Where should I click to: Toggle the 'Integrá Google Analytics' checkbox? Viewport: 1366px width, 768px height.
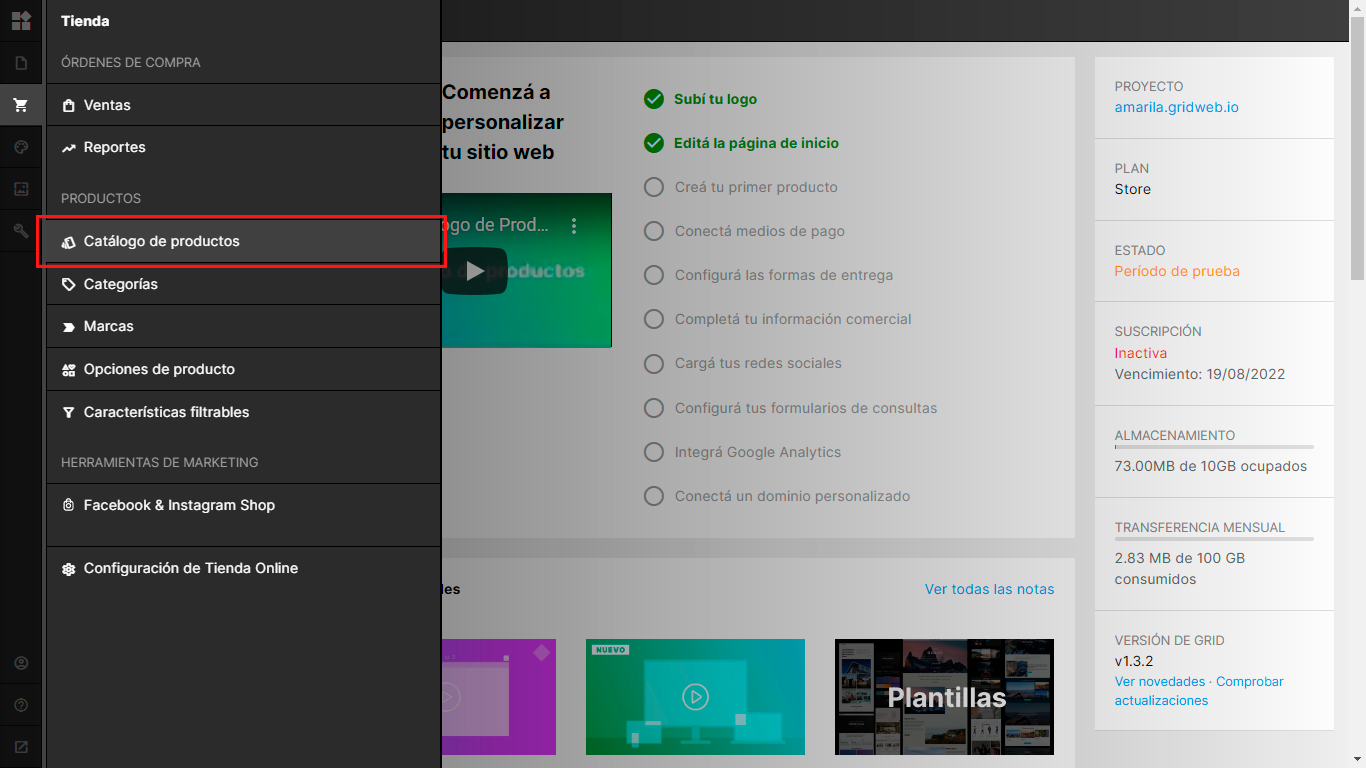pos(654,452)
